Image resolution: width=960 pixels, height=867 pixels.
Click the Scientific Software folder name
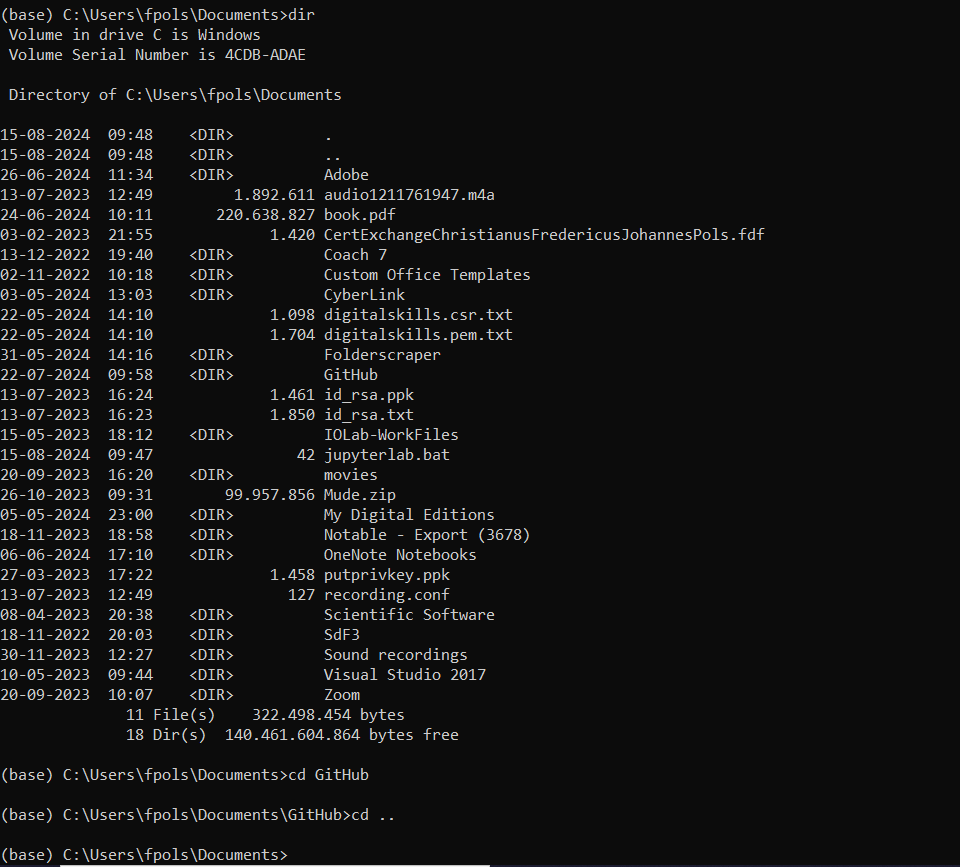(409, 615)
